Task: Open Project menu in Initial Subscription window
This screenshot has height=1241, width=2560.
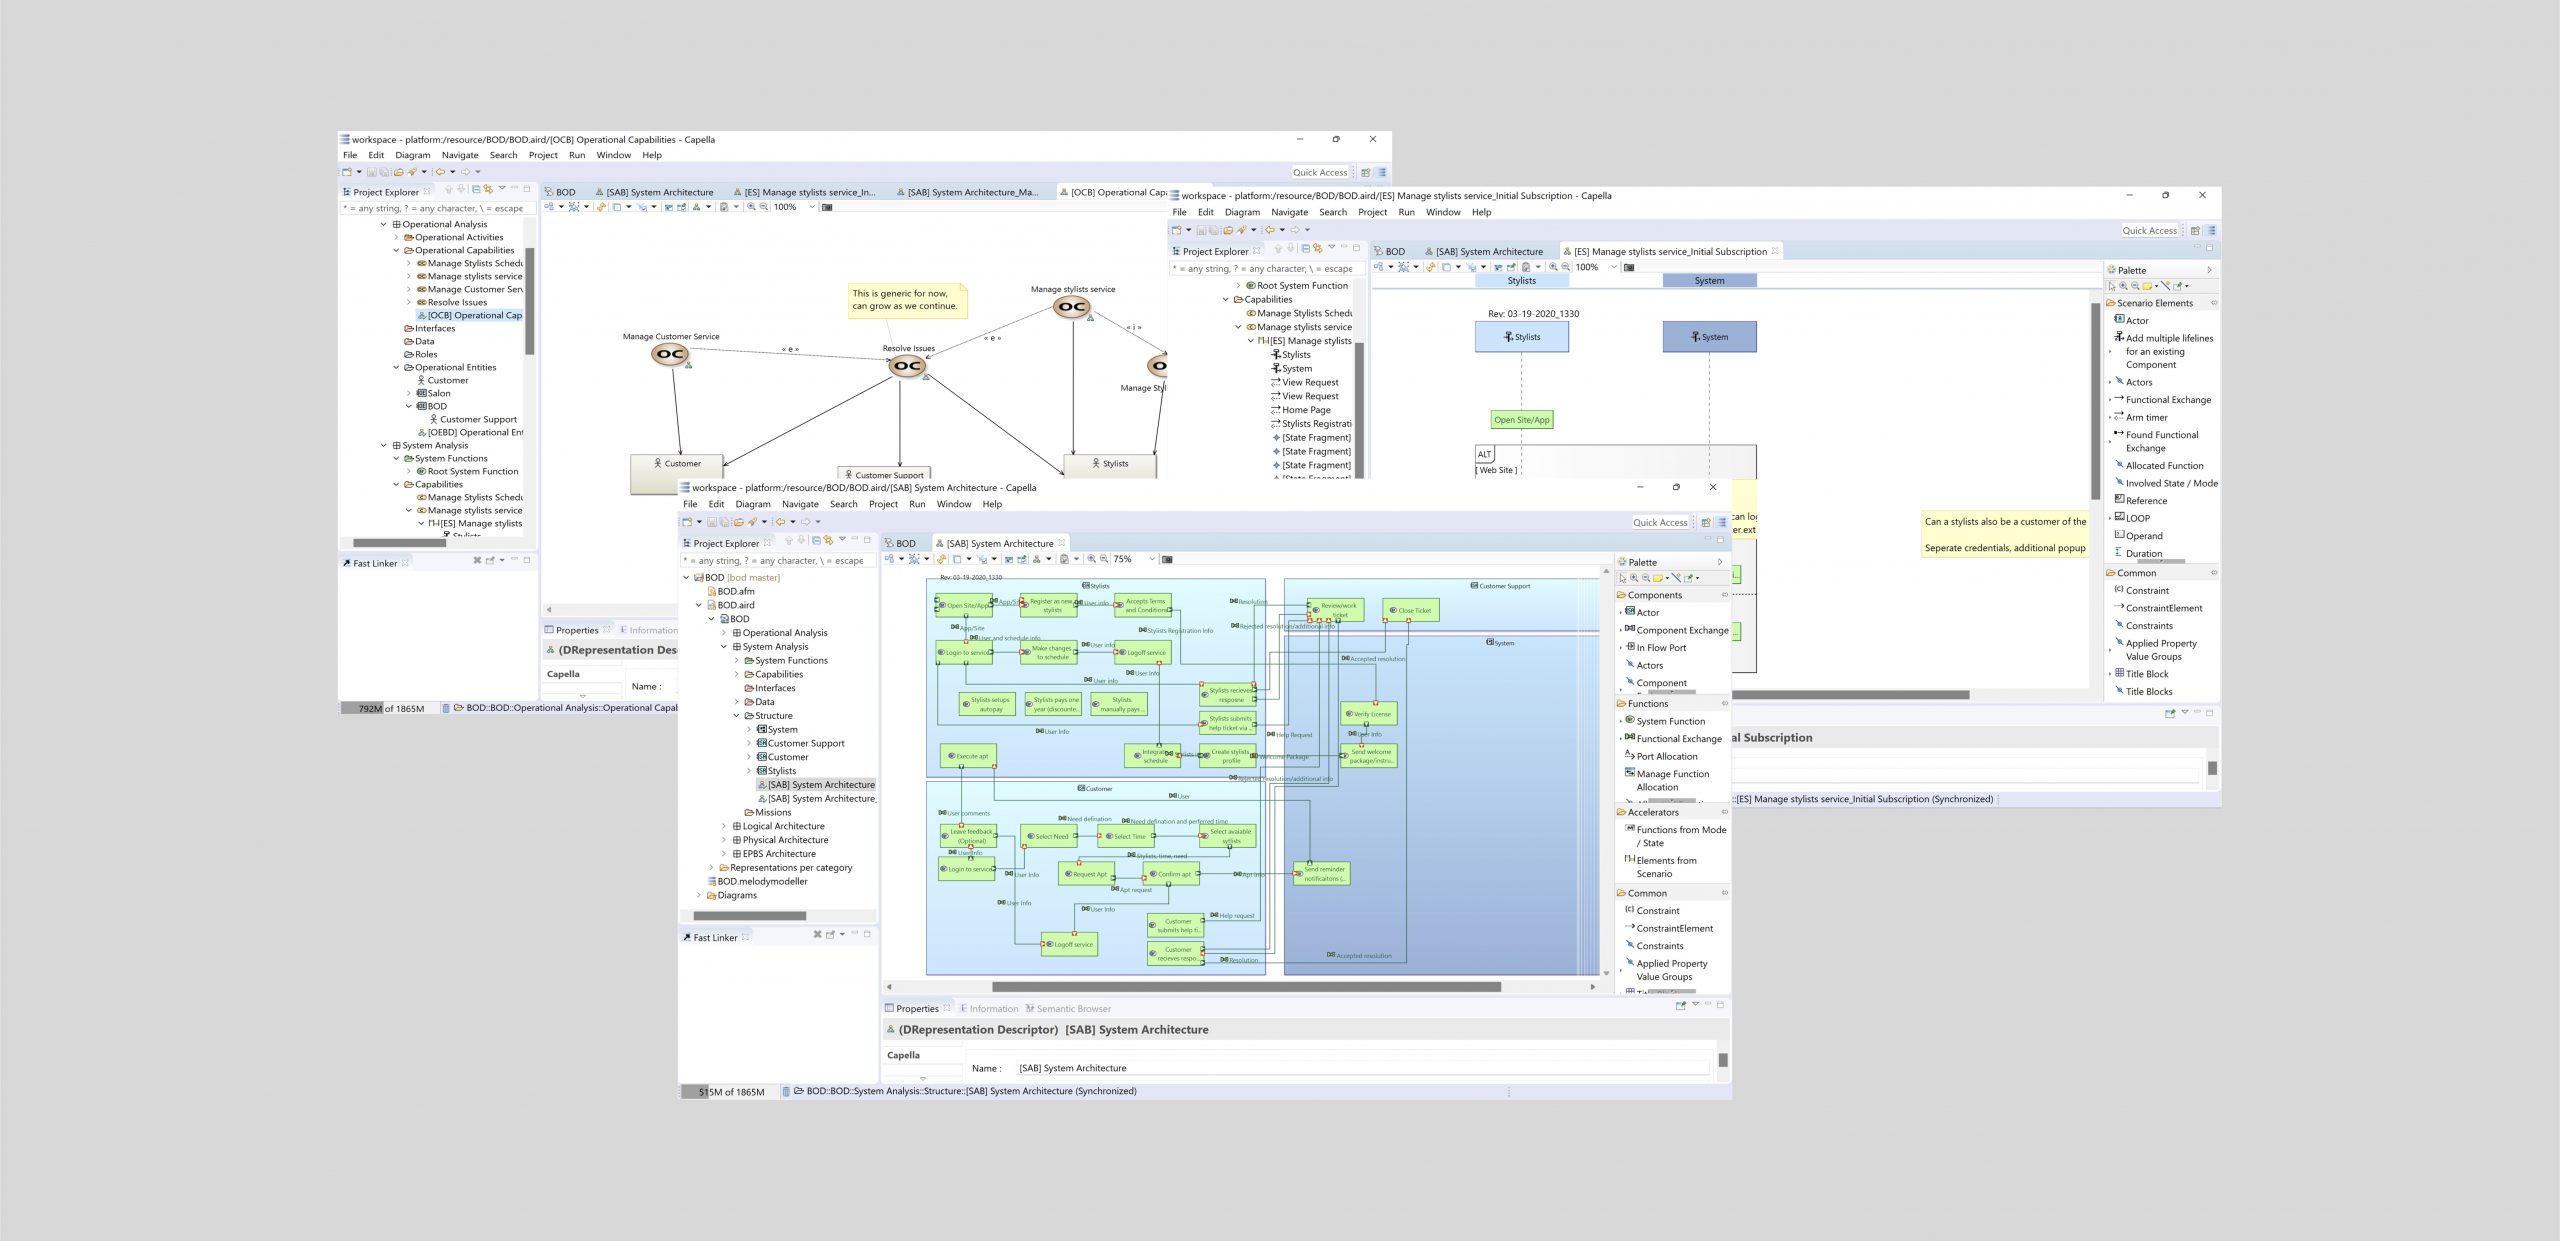Action: (1372, 212)
